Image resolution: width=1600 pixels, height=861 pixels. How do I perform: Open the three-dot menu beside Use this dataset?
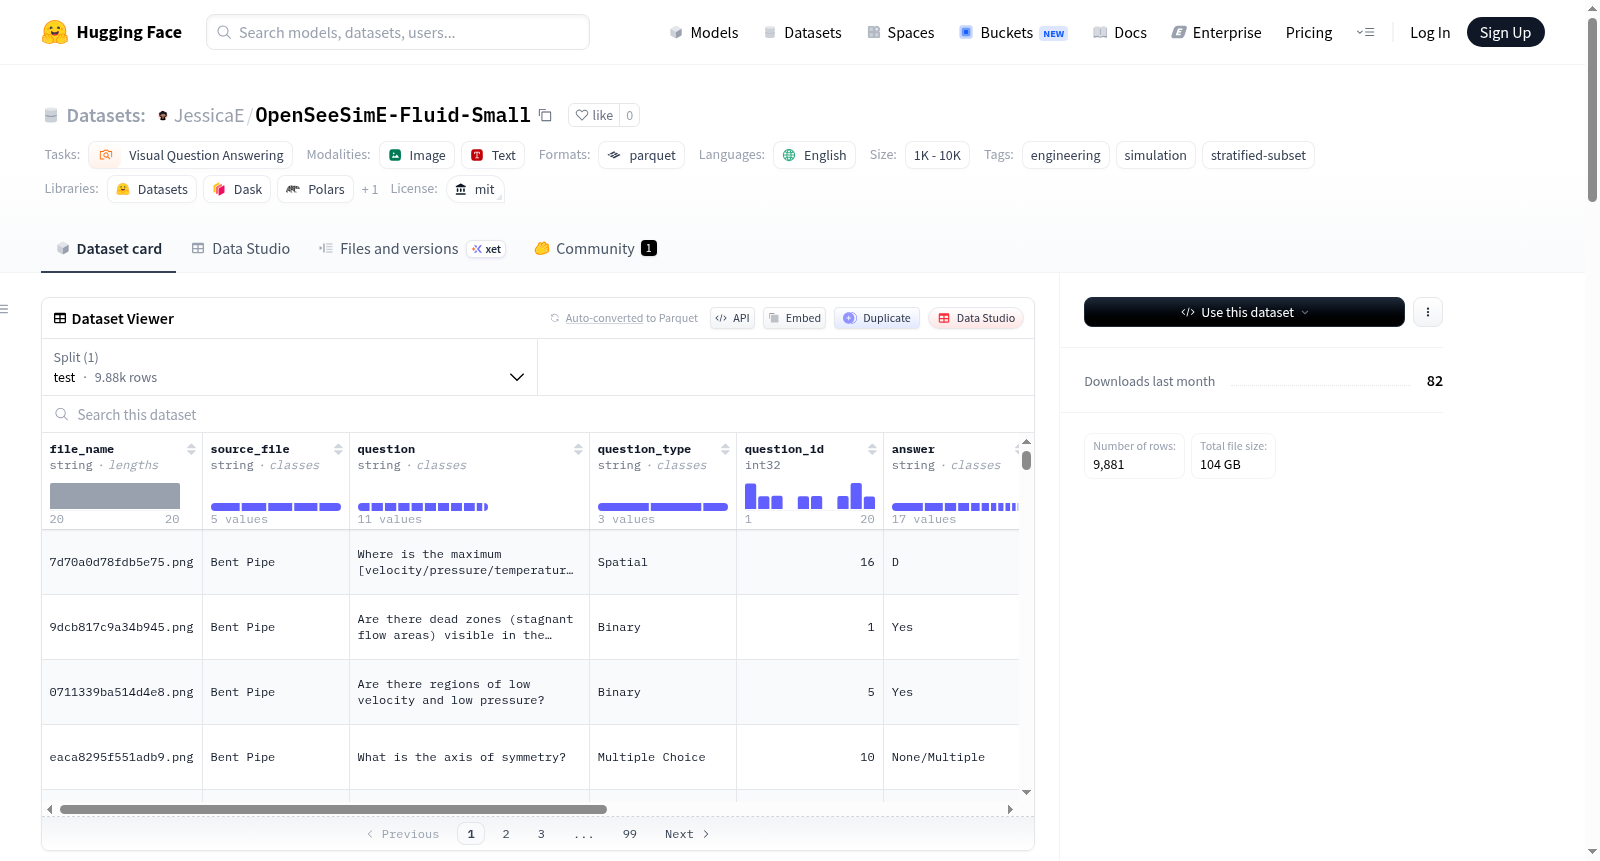[x=1428, y=312]
